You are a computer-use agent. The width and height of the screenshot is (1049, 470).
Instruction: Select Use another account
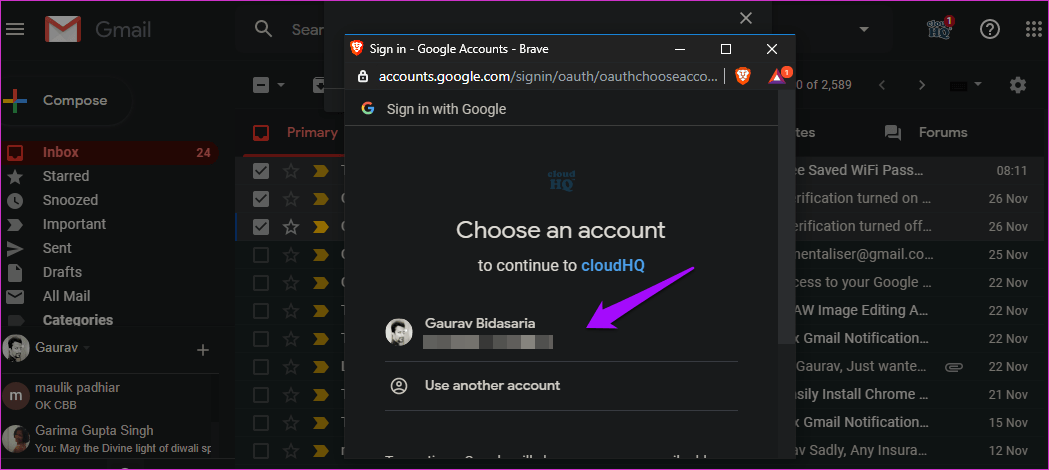click(561, 386)
